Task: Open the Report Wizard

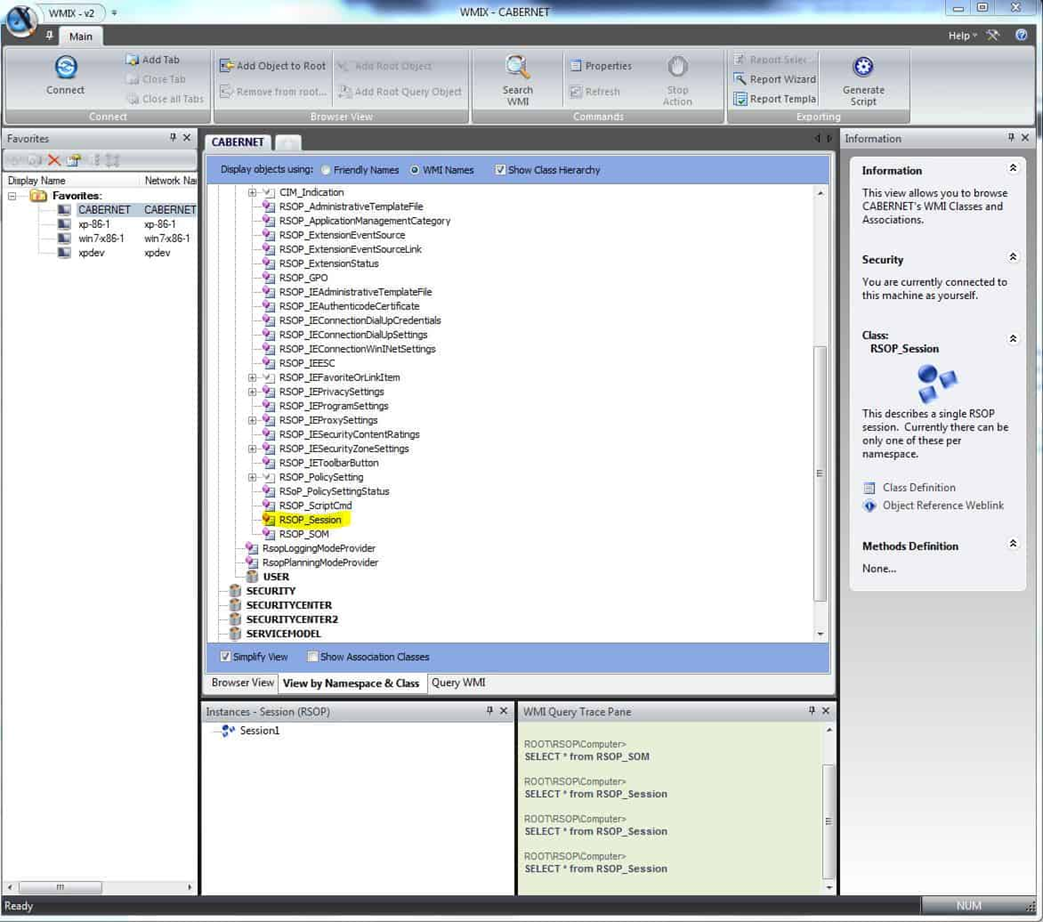Action: (x=775, y=79)
